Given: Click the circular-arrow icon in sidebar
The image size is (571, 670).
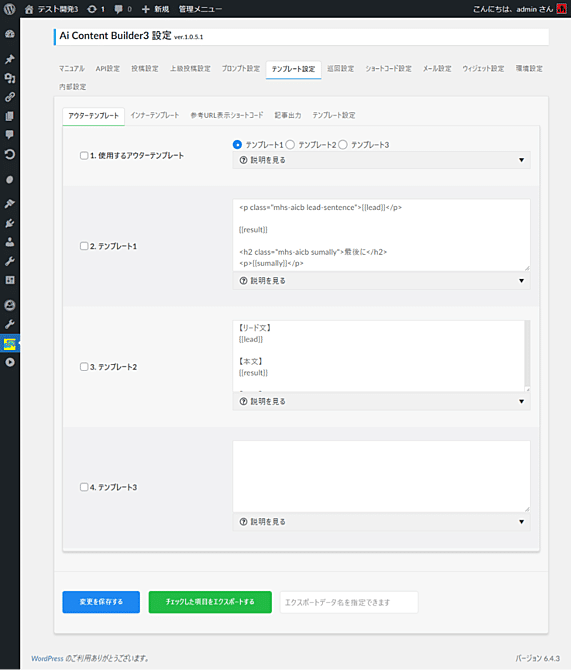Looking at the screenshot, I should 10,154.
